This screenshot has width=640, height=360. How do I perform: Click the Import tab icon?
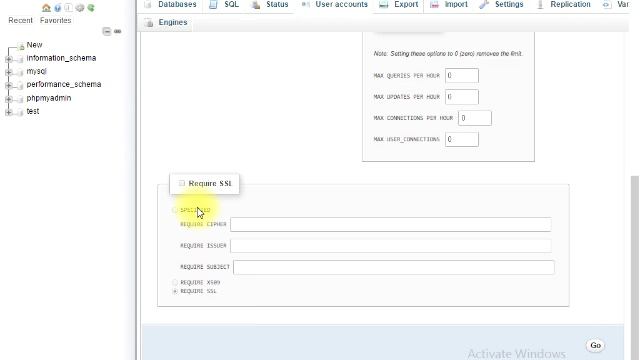(x=434, y=4)
